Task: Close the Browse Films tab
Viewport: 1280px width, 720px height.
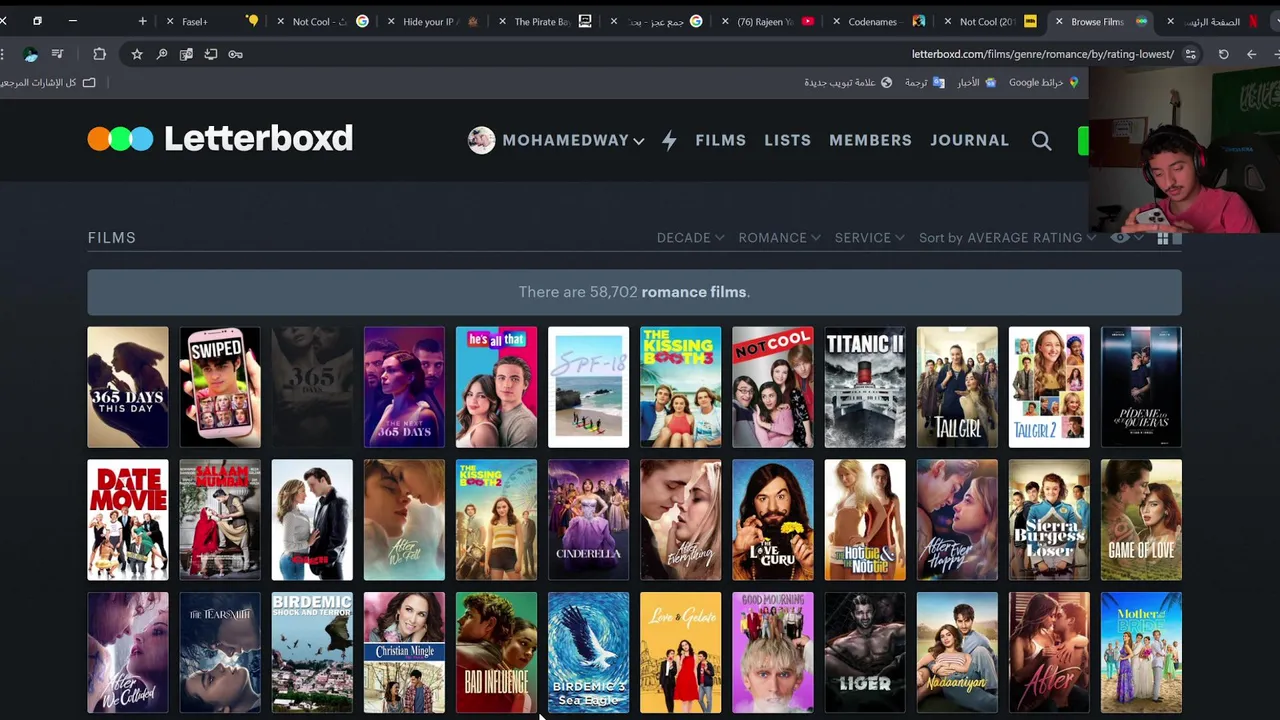Action: pos(1059,21)
